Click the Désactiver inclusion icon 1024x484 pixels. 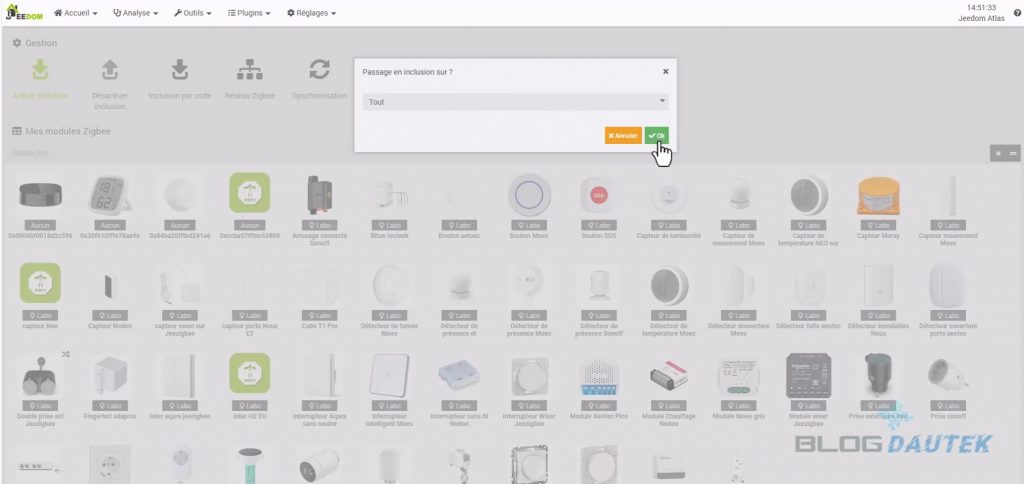pyautogui.click(x=110, y=70)
